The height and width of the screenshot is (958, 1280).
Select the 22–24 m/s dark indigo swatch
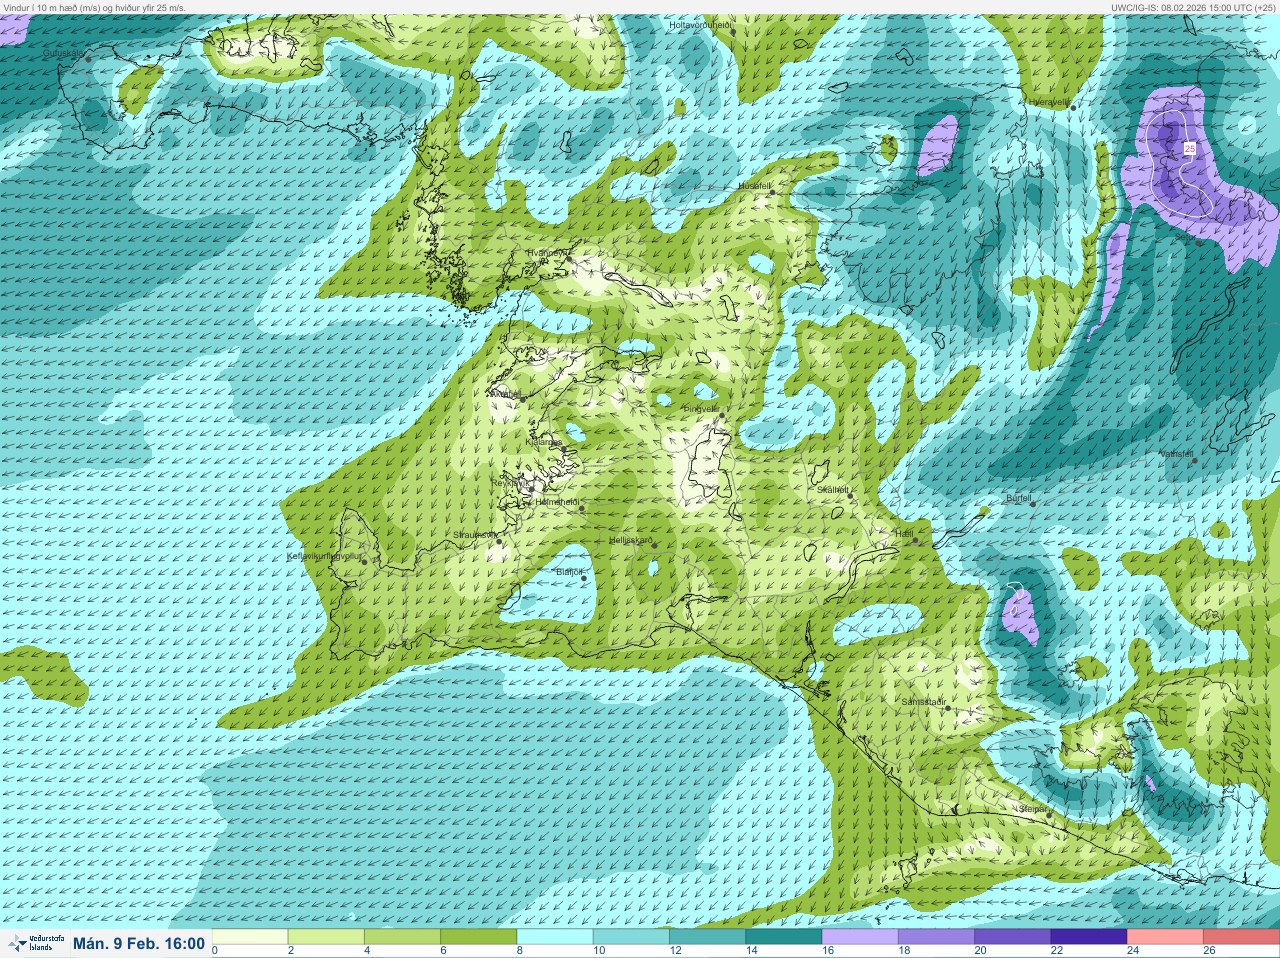[1087, 937]
